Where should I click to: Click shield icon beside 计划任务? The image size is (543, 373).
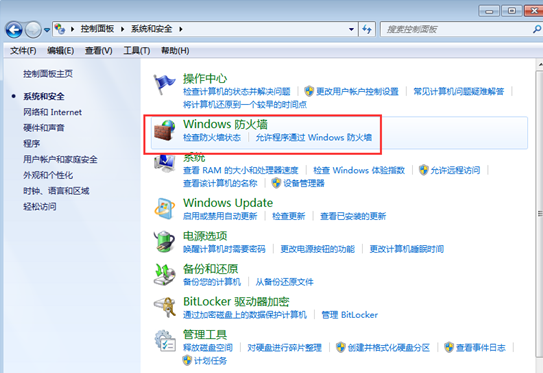(x=187, y=361)
